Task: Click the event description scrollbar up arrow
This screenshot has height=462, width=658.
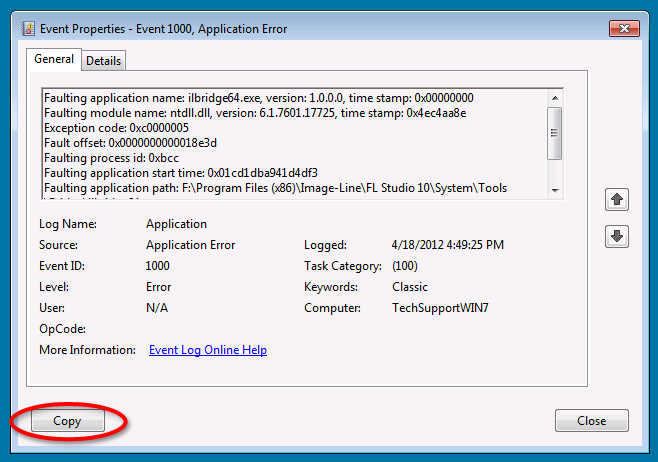Action: tap(555, 98)
